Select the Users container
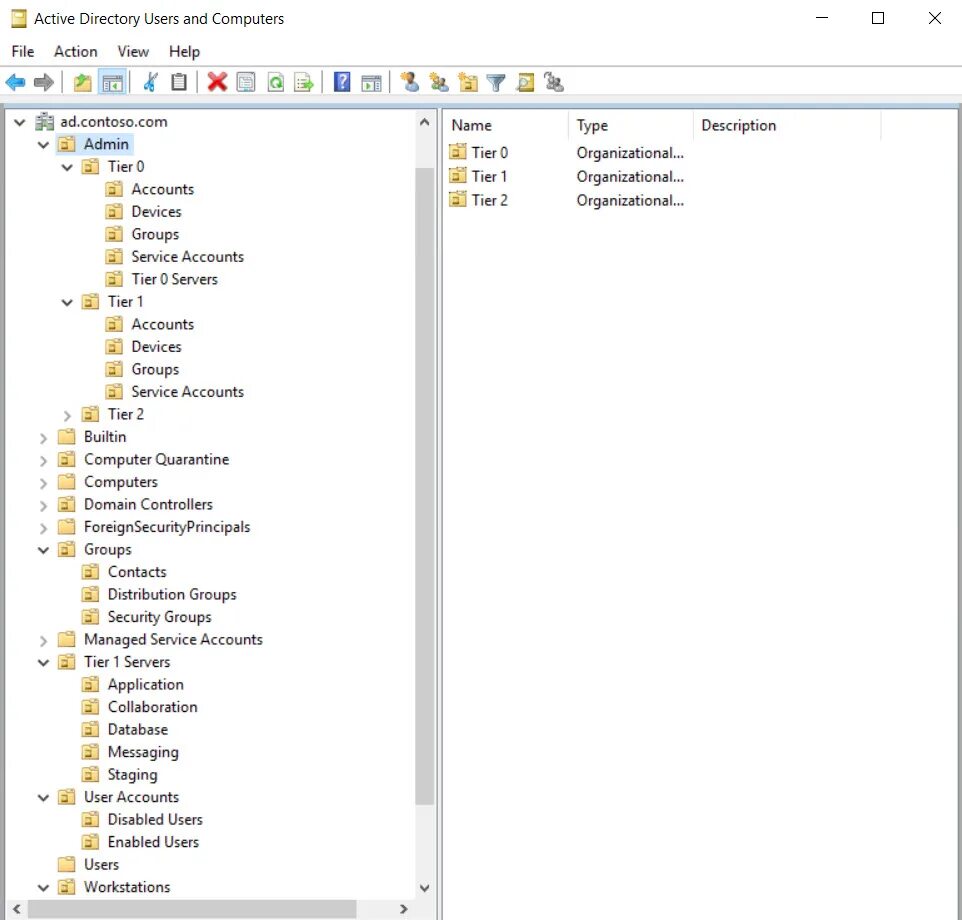 (101, 864)
